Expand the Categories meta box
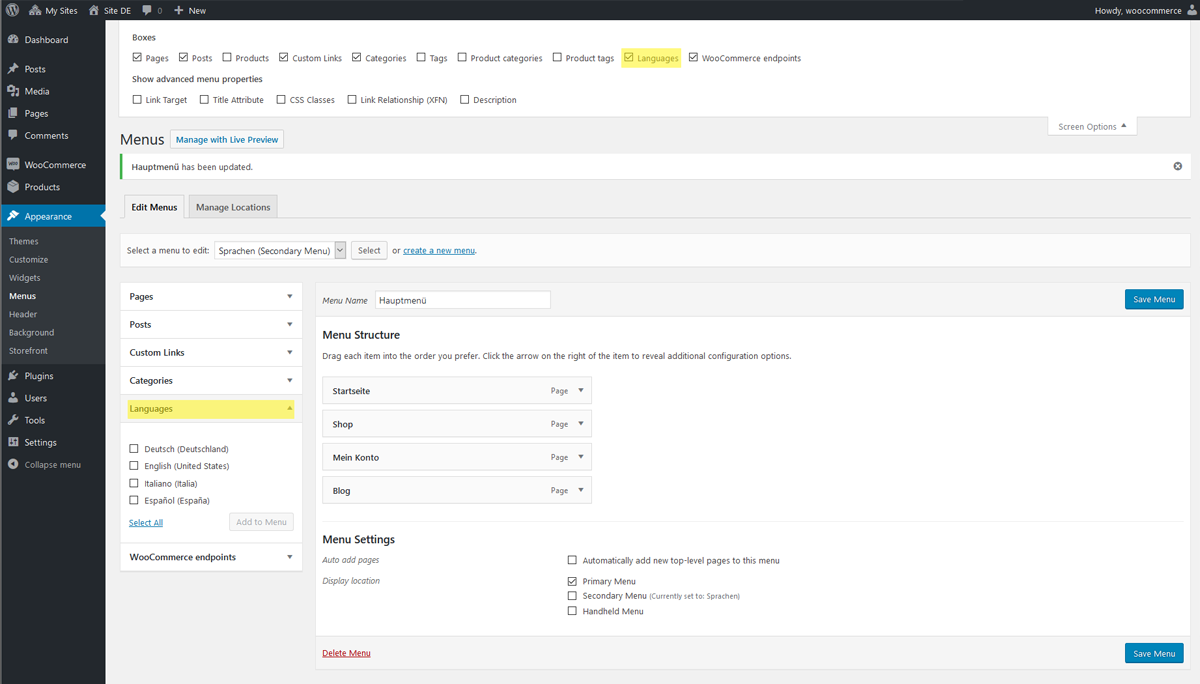1200x684 pixels. pos(290,381)
